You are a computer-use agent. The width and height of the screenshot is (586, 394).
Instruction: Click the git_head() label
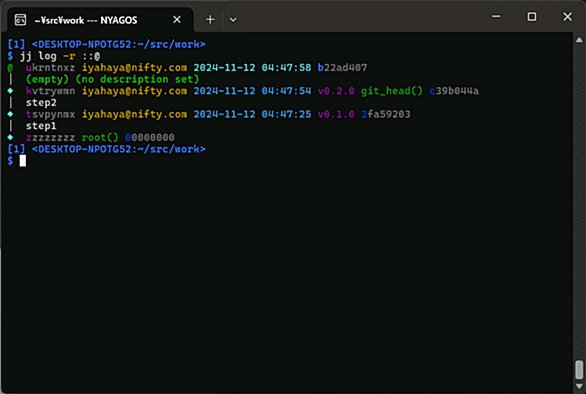[x=392, y=91]
